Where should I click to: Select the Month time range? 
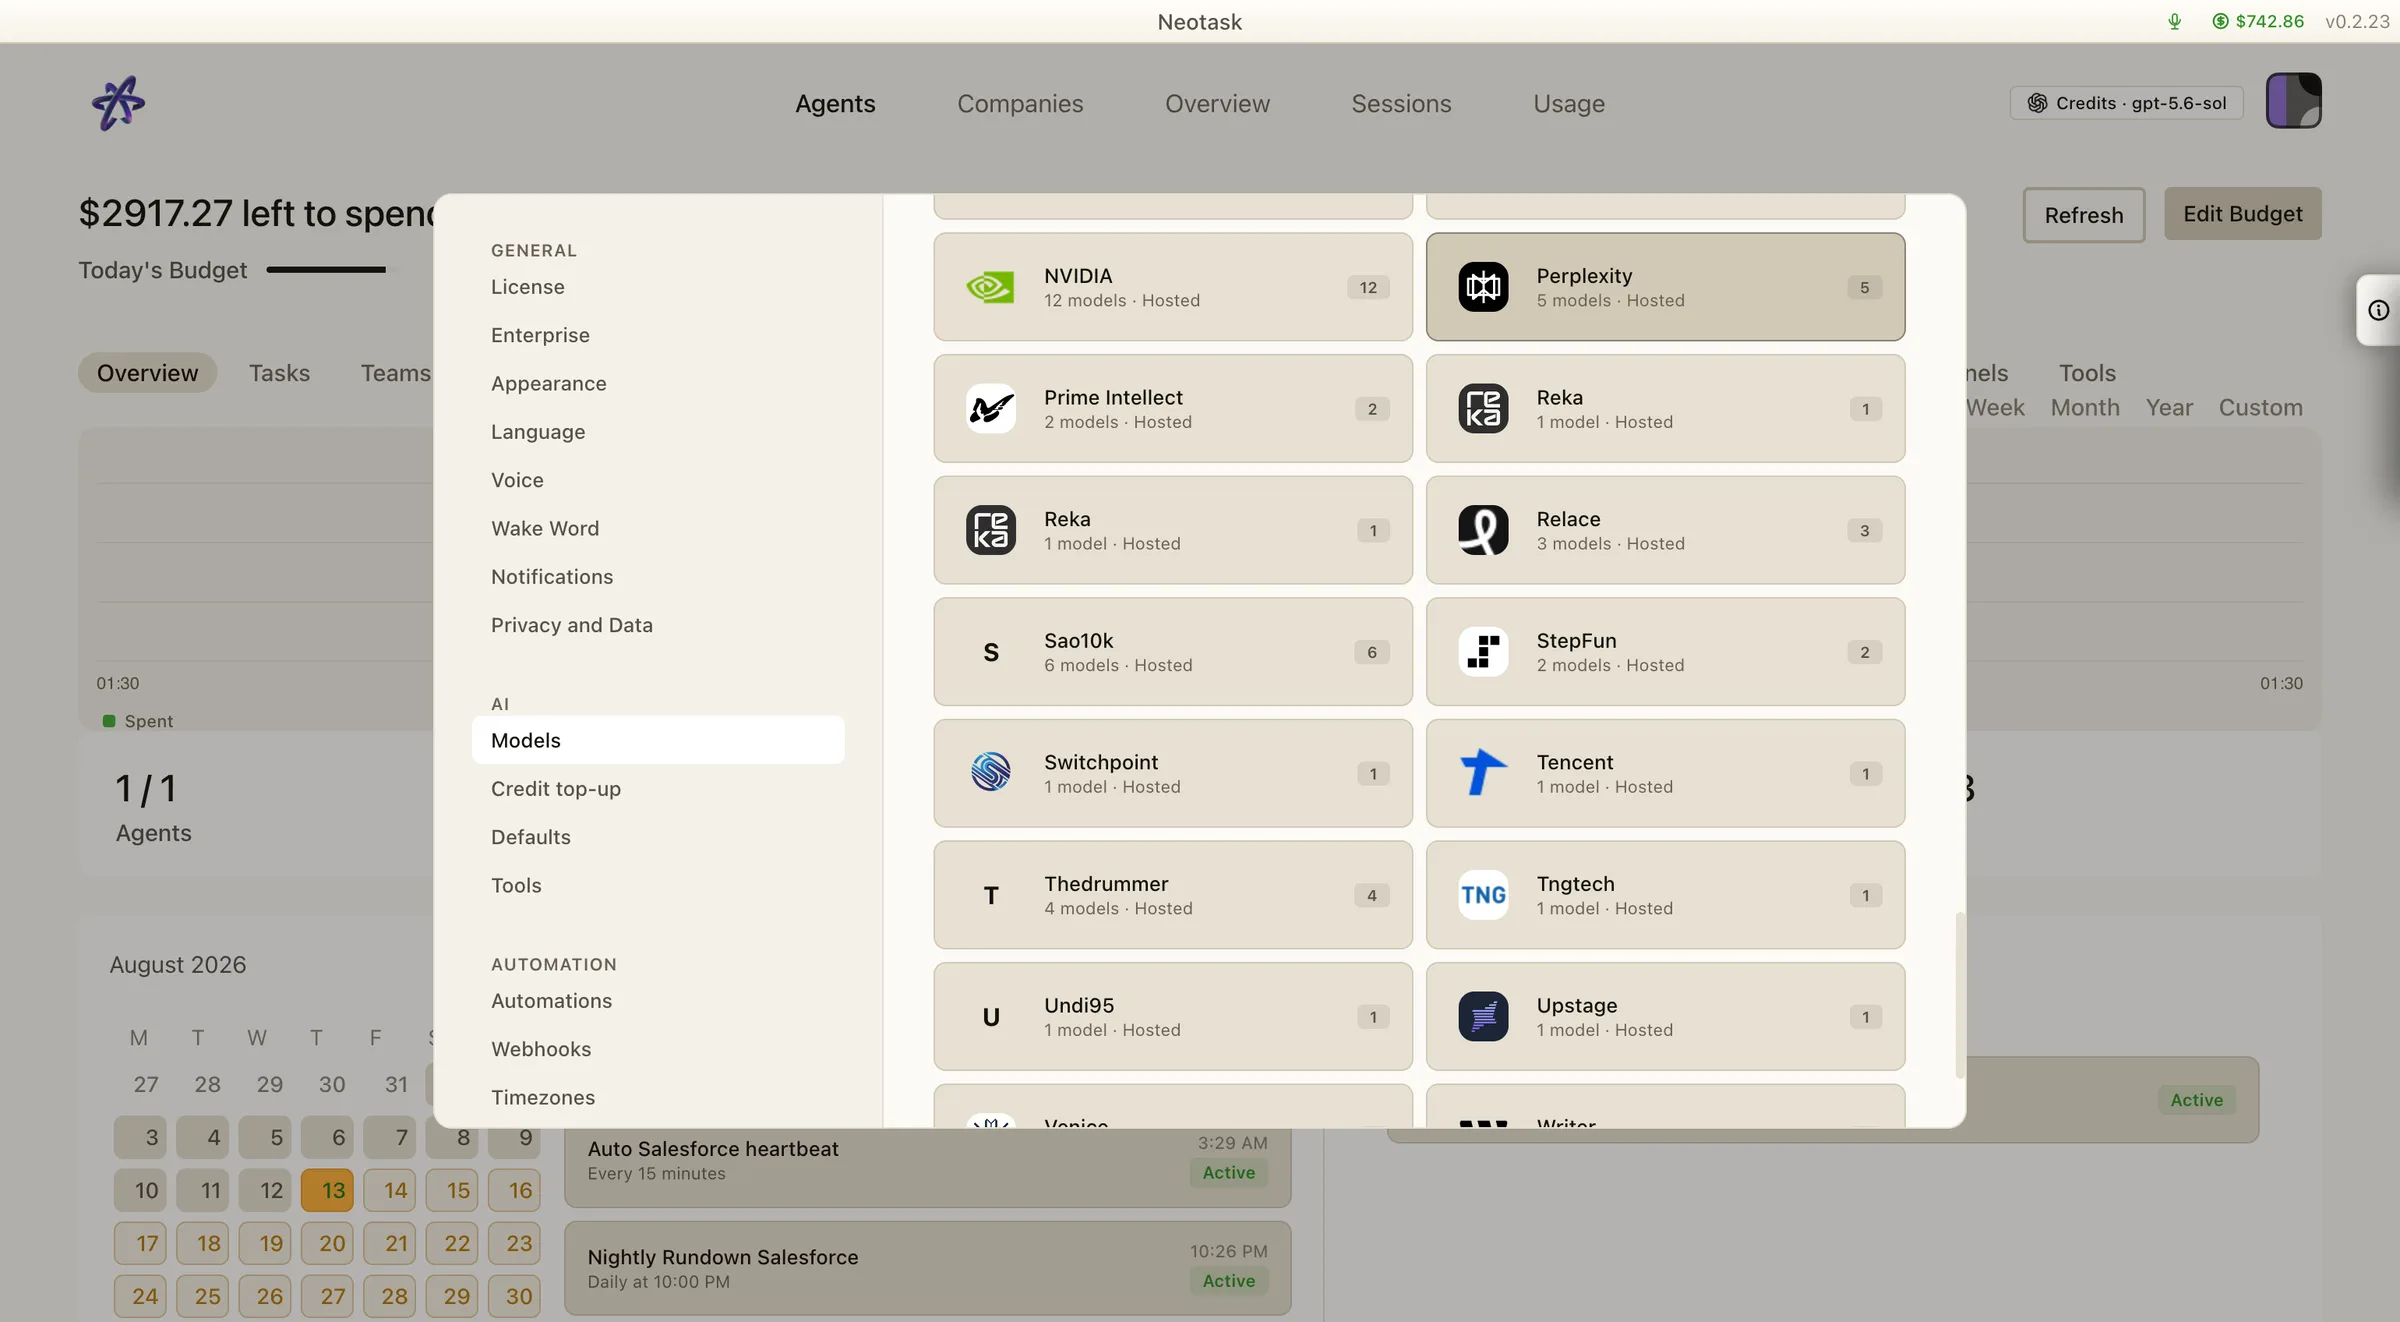coord(2085,407)
